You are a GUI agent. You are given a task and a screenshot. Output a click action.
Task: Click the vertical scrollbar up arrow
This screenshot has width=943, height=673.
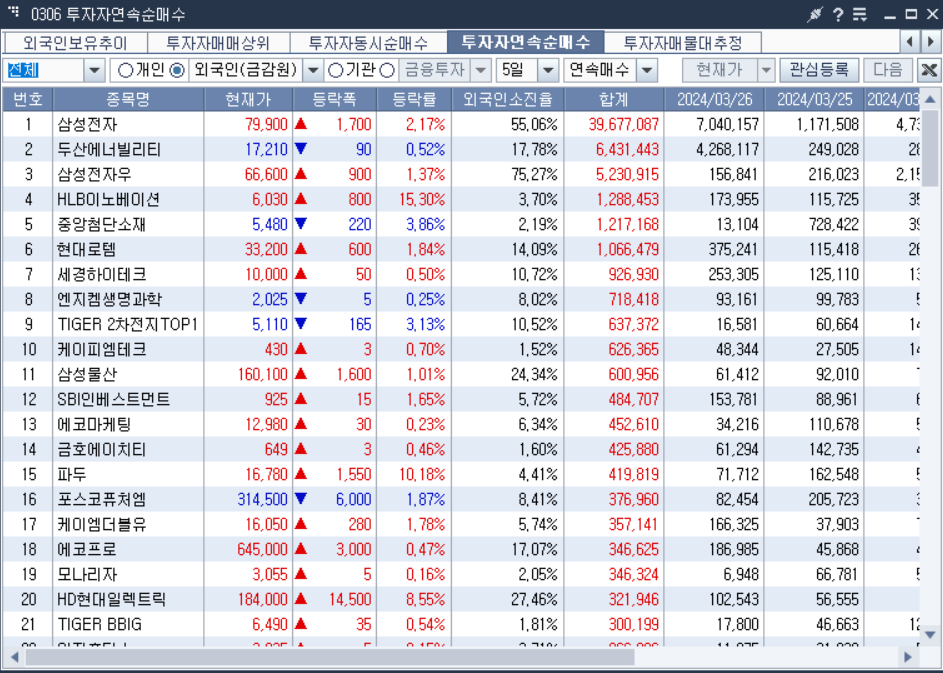pos(930,99)
